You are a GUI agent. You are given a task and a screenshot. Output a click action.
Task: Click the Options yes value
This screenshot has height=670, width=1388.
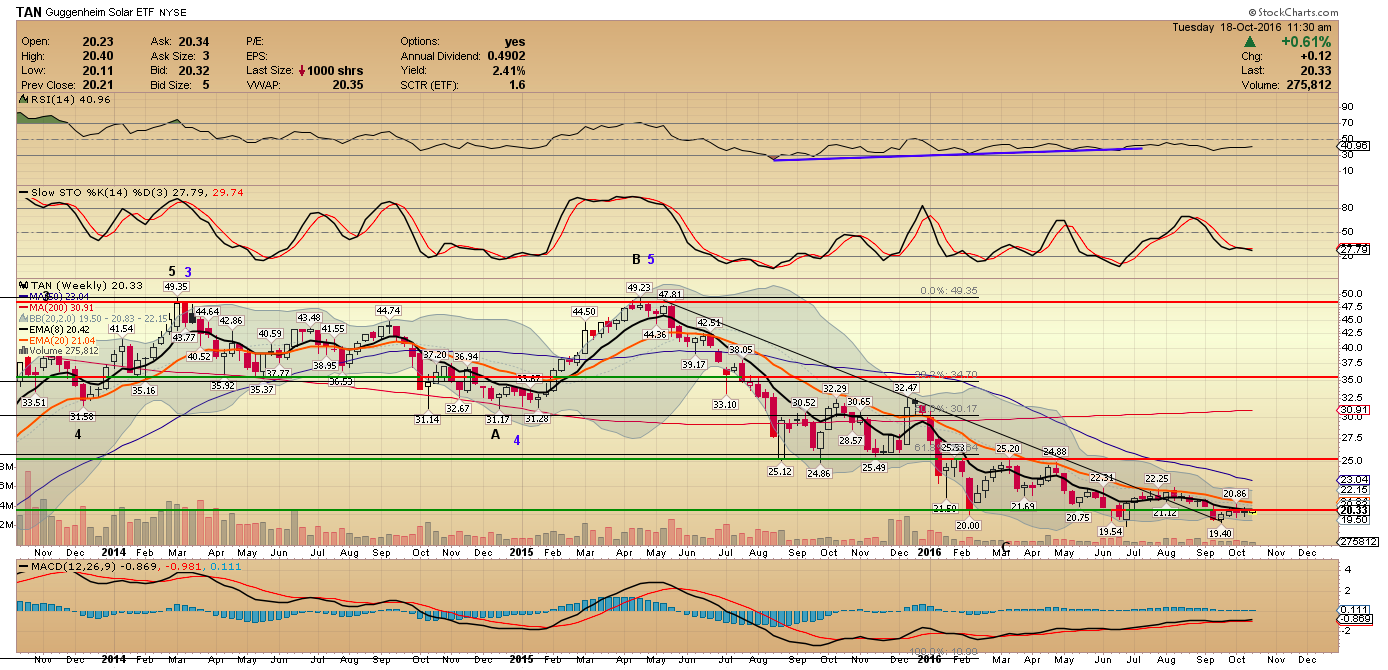point(515,42)
